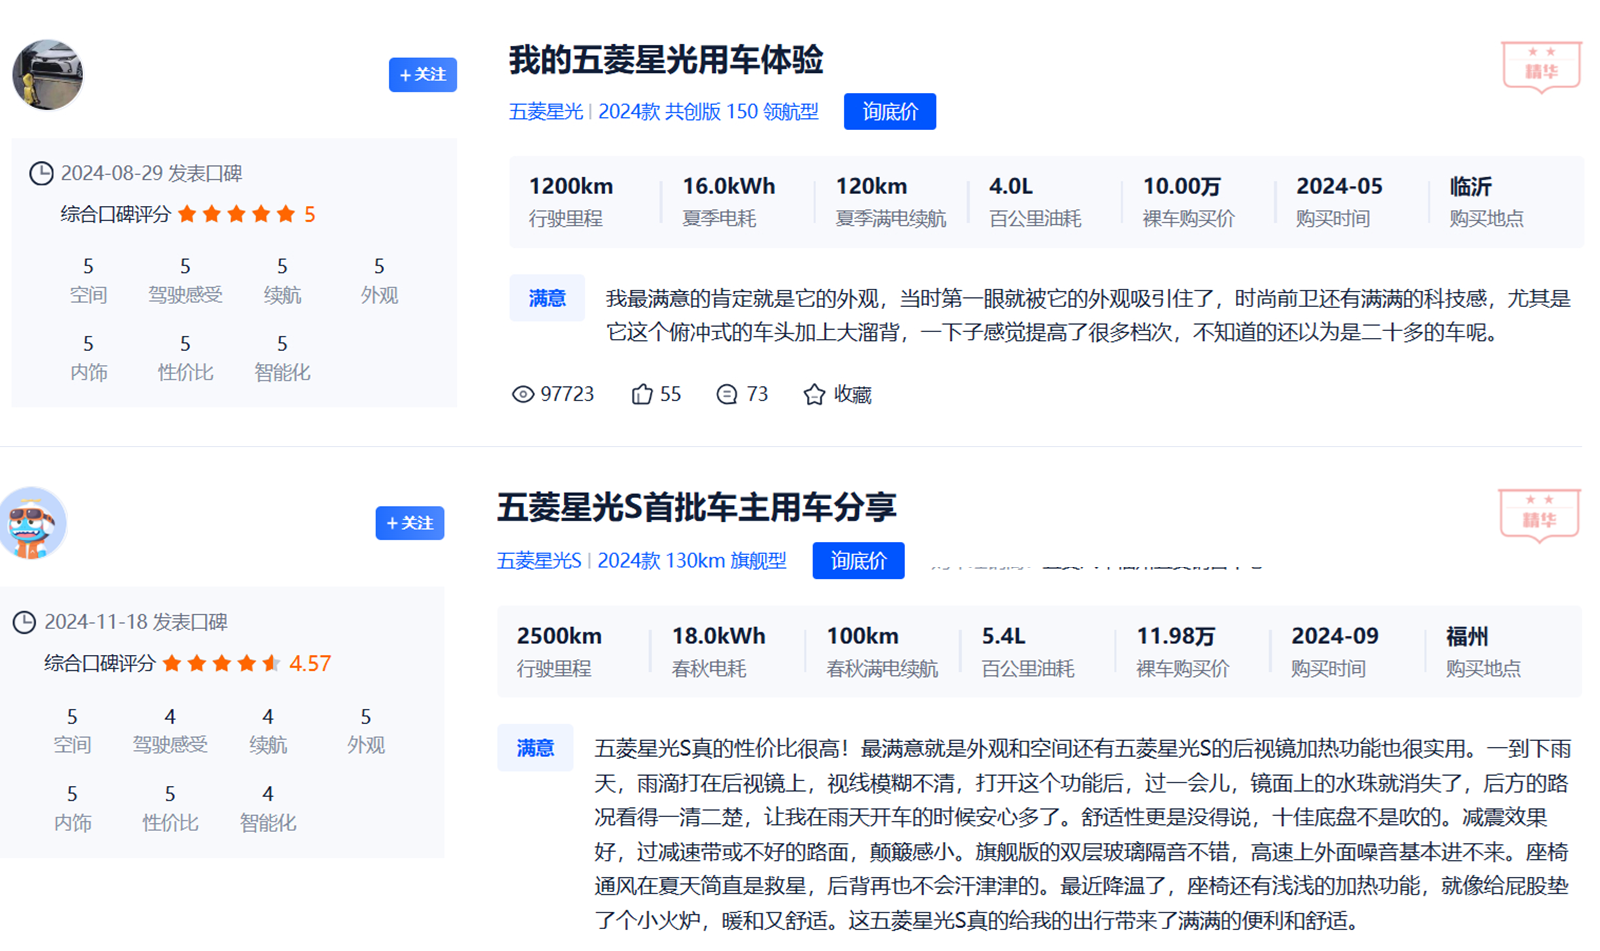Click the clock icon beside 2024-11-18 发表口碑

click(24, 623)
